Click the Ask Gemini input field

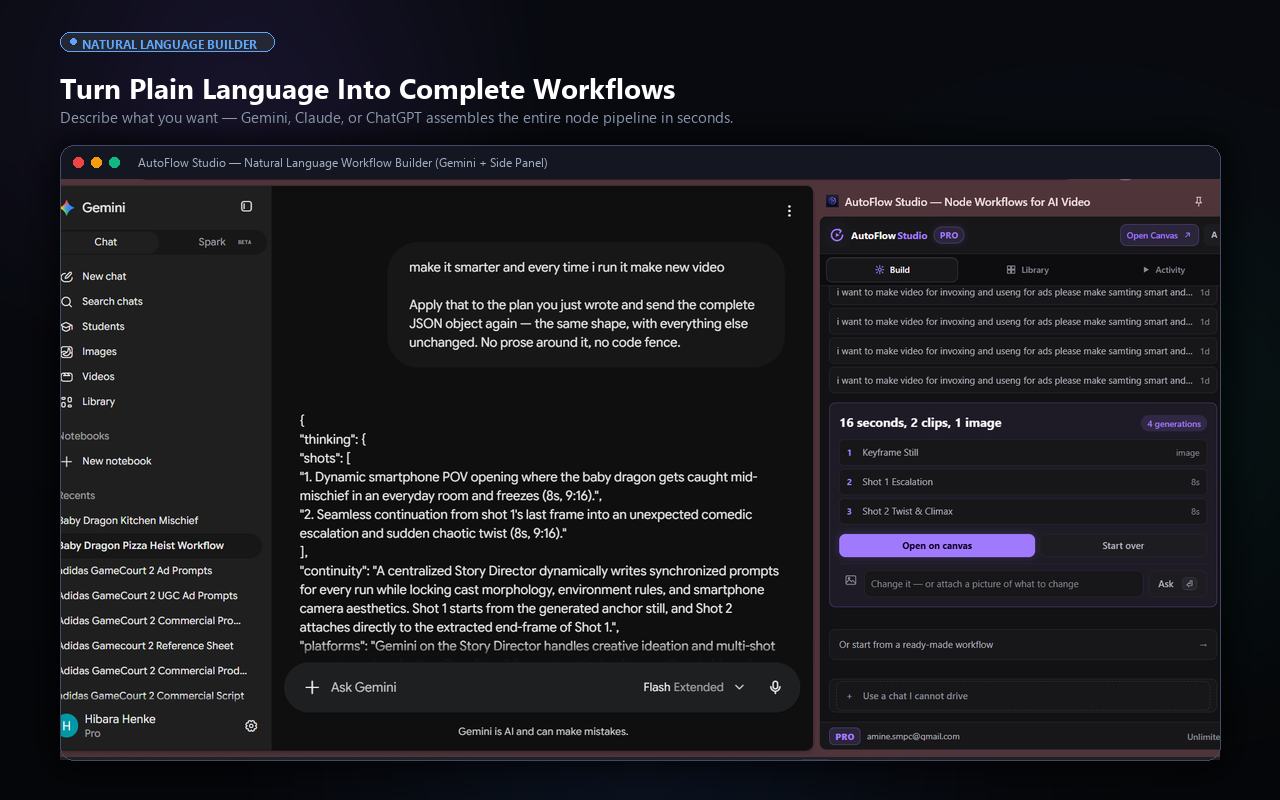click(x=480, y=687)
